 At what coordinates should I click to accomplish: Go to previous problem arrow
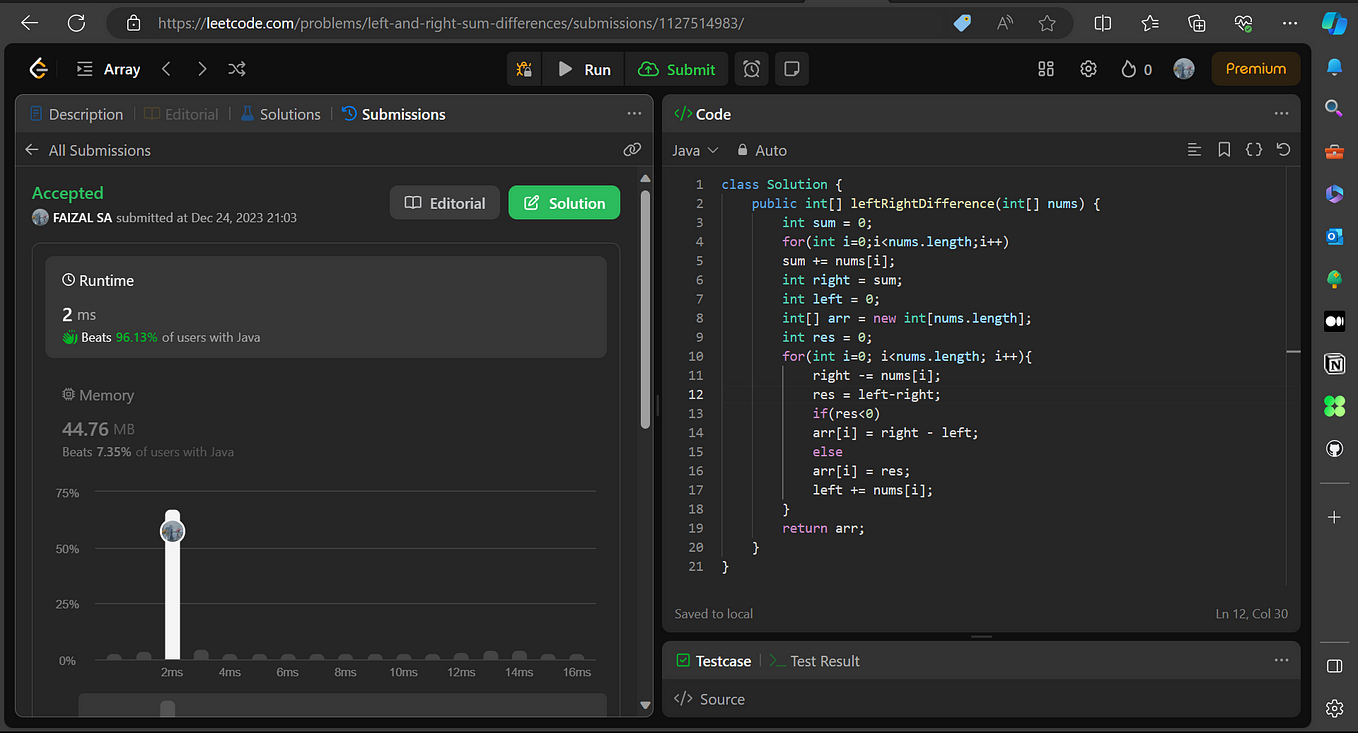point(167,69)
